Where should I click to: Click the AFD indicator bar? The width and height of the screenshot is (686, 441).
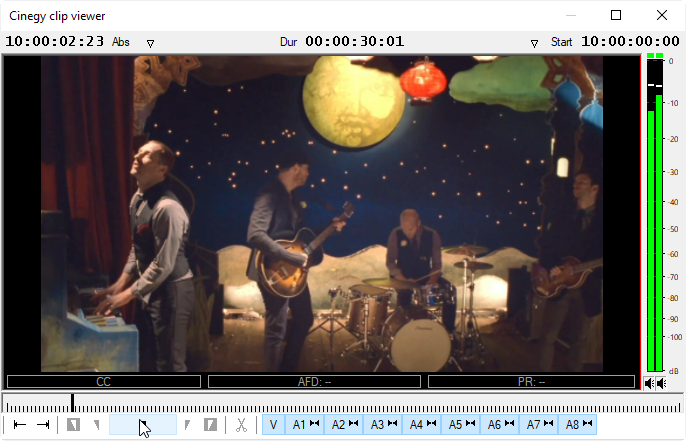[x=314, y=382]
